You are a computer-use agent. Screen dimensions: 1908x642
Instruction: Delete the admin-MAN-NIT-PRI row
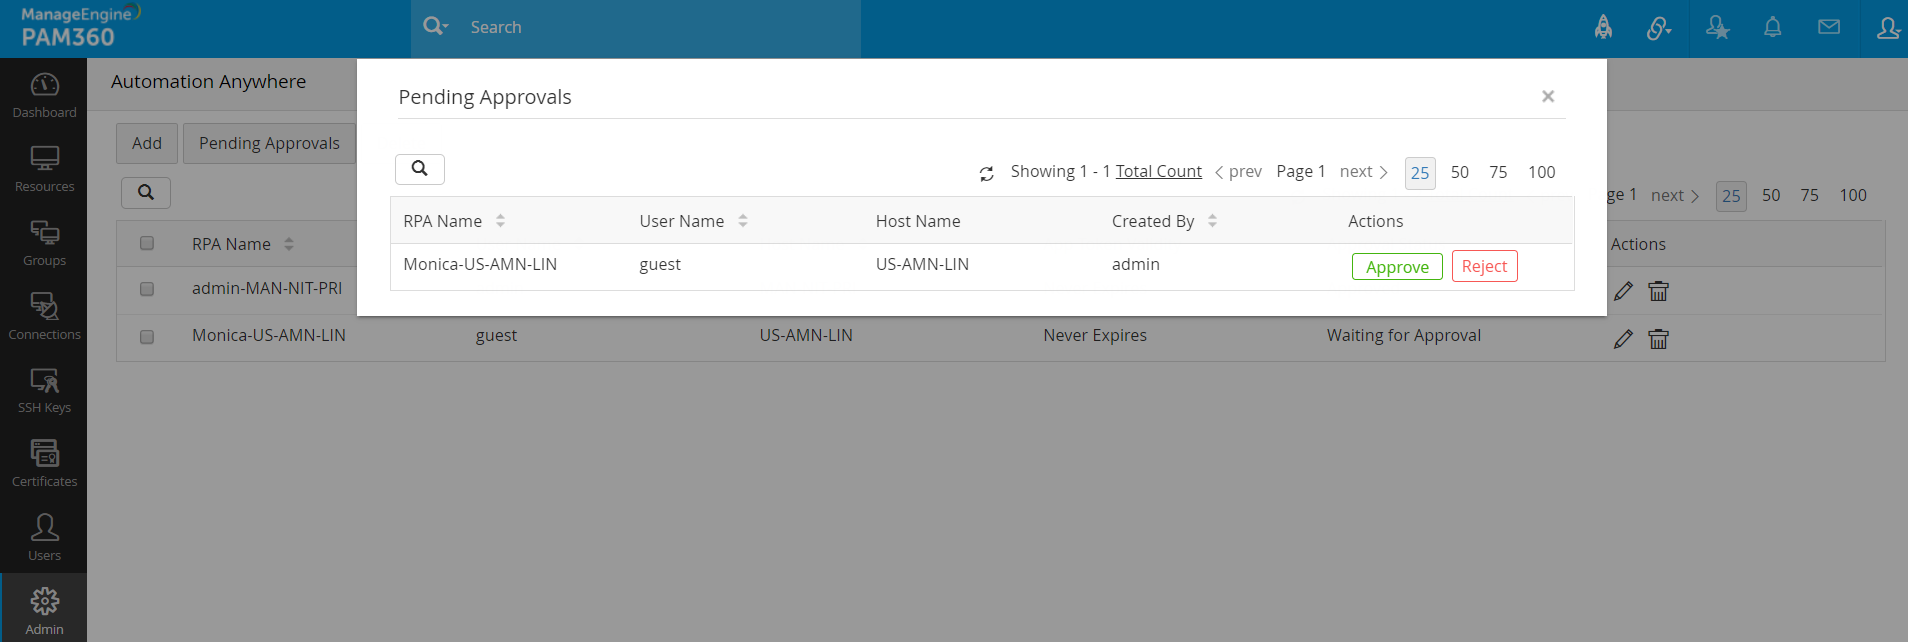(1658, 291)
